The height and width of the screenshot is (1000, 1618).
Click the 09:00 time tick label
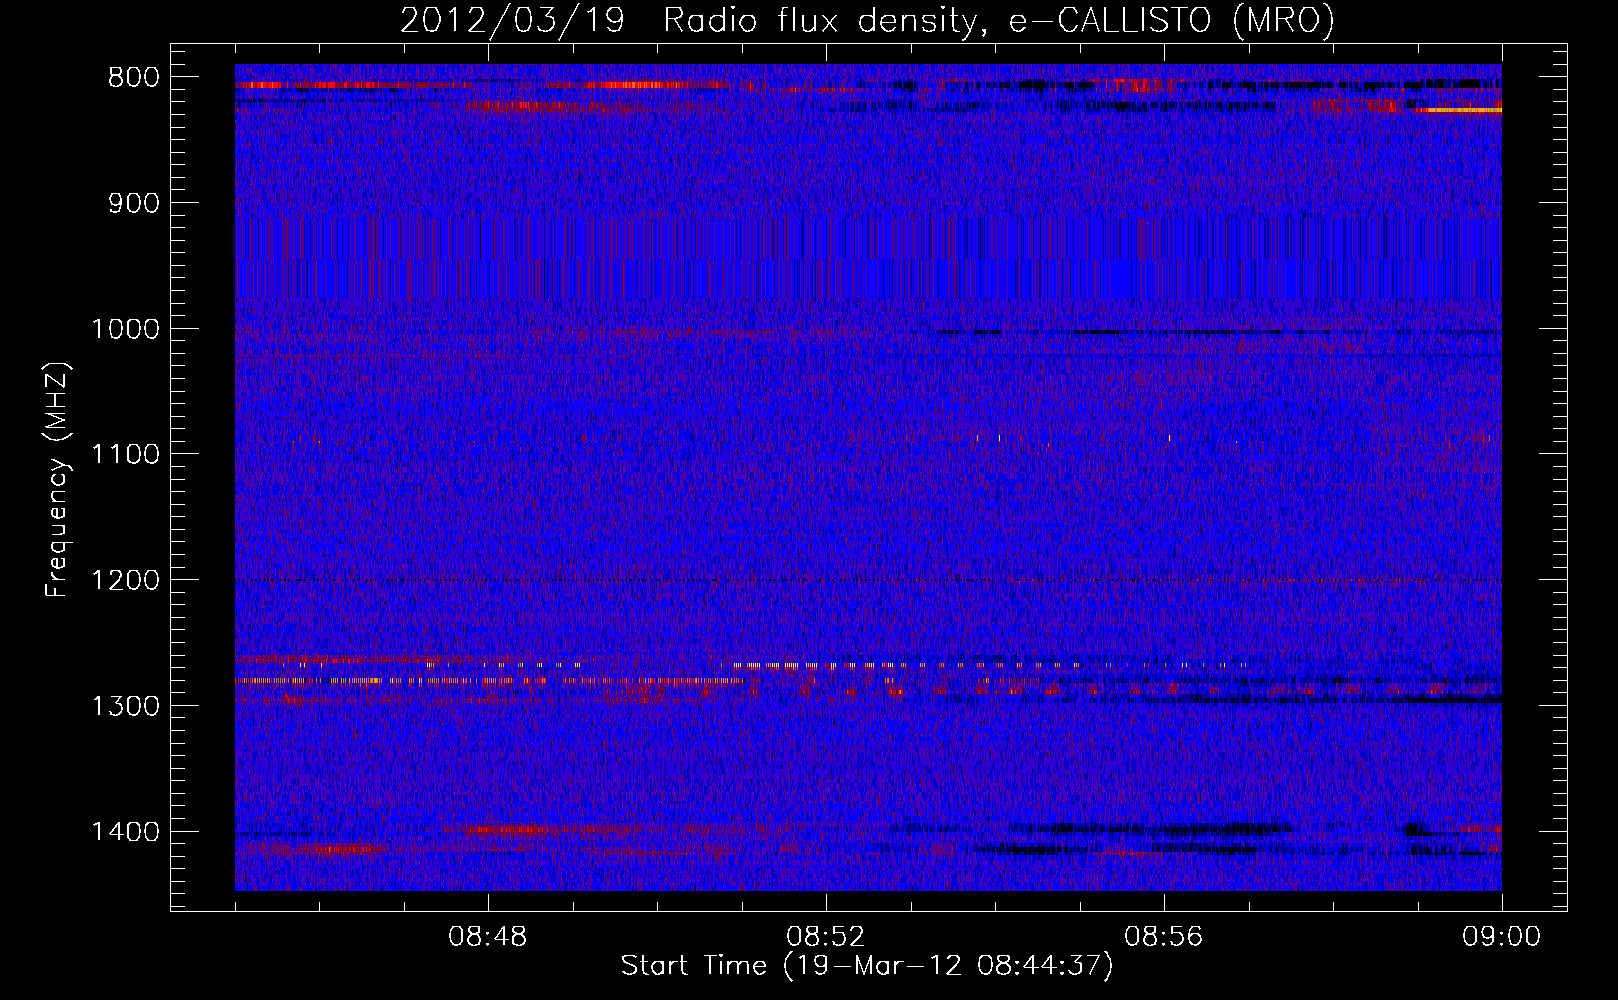coord(1502,937)
